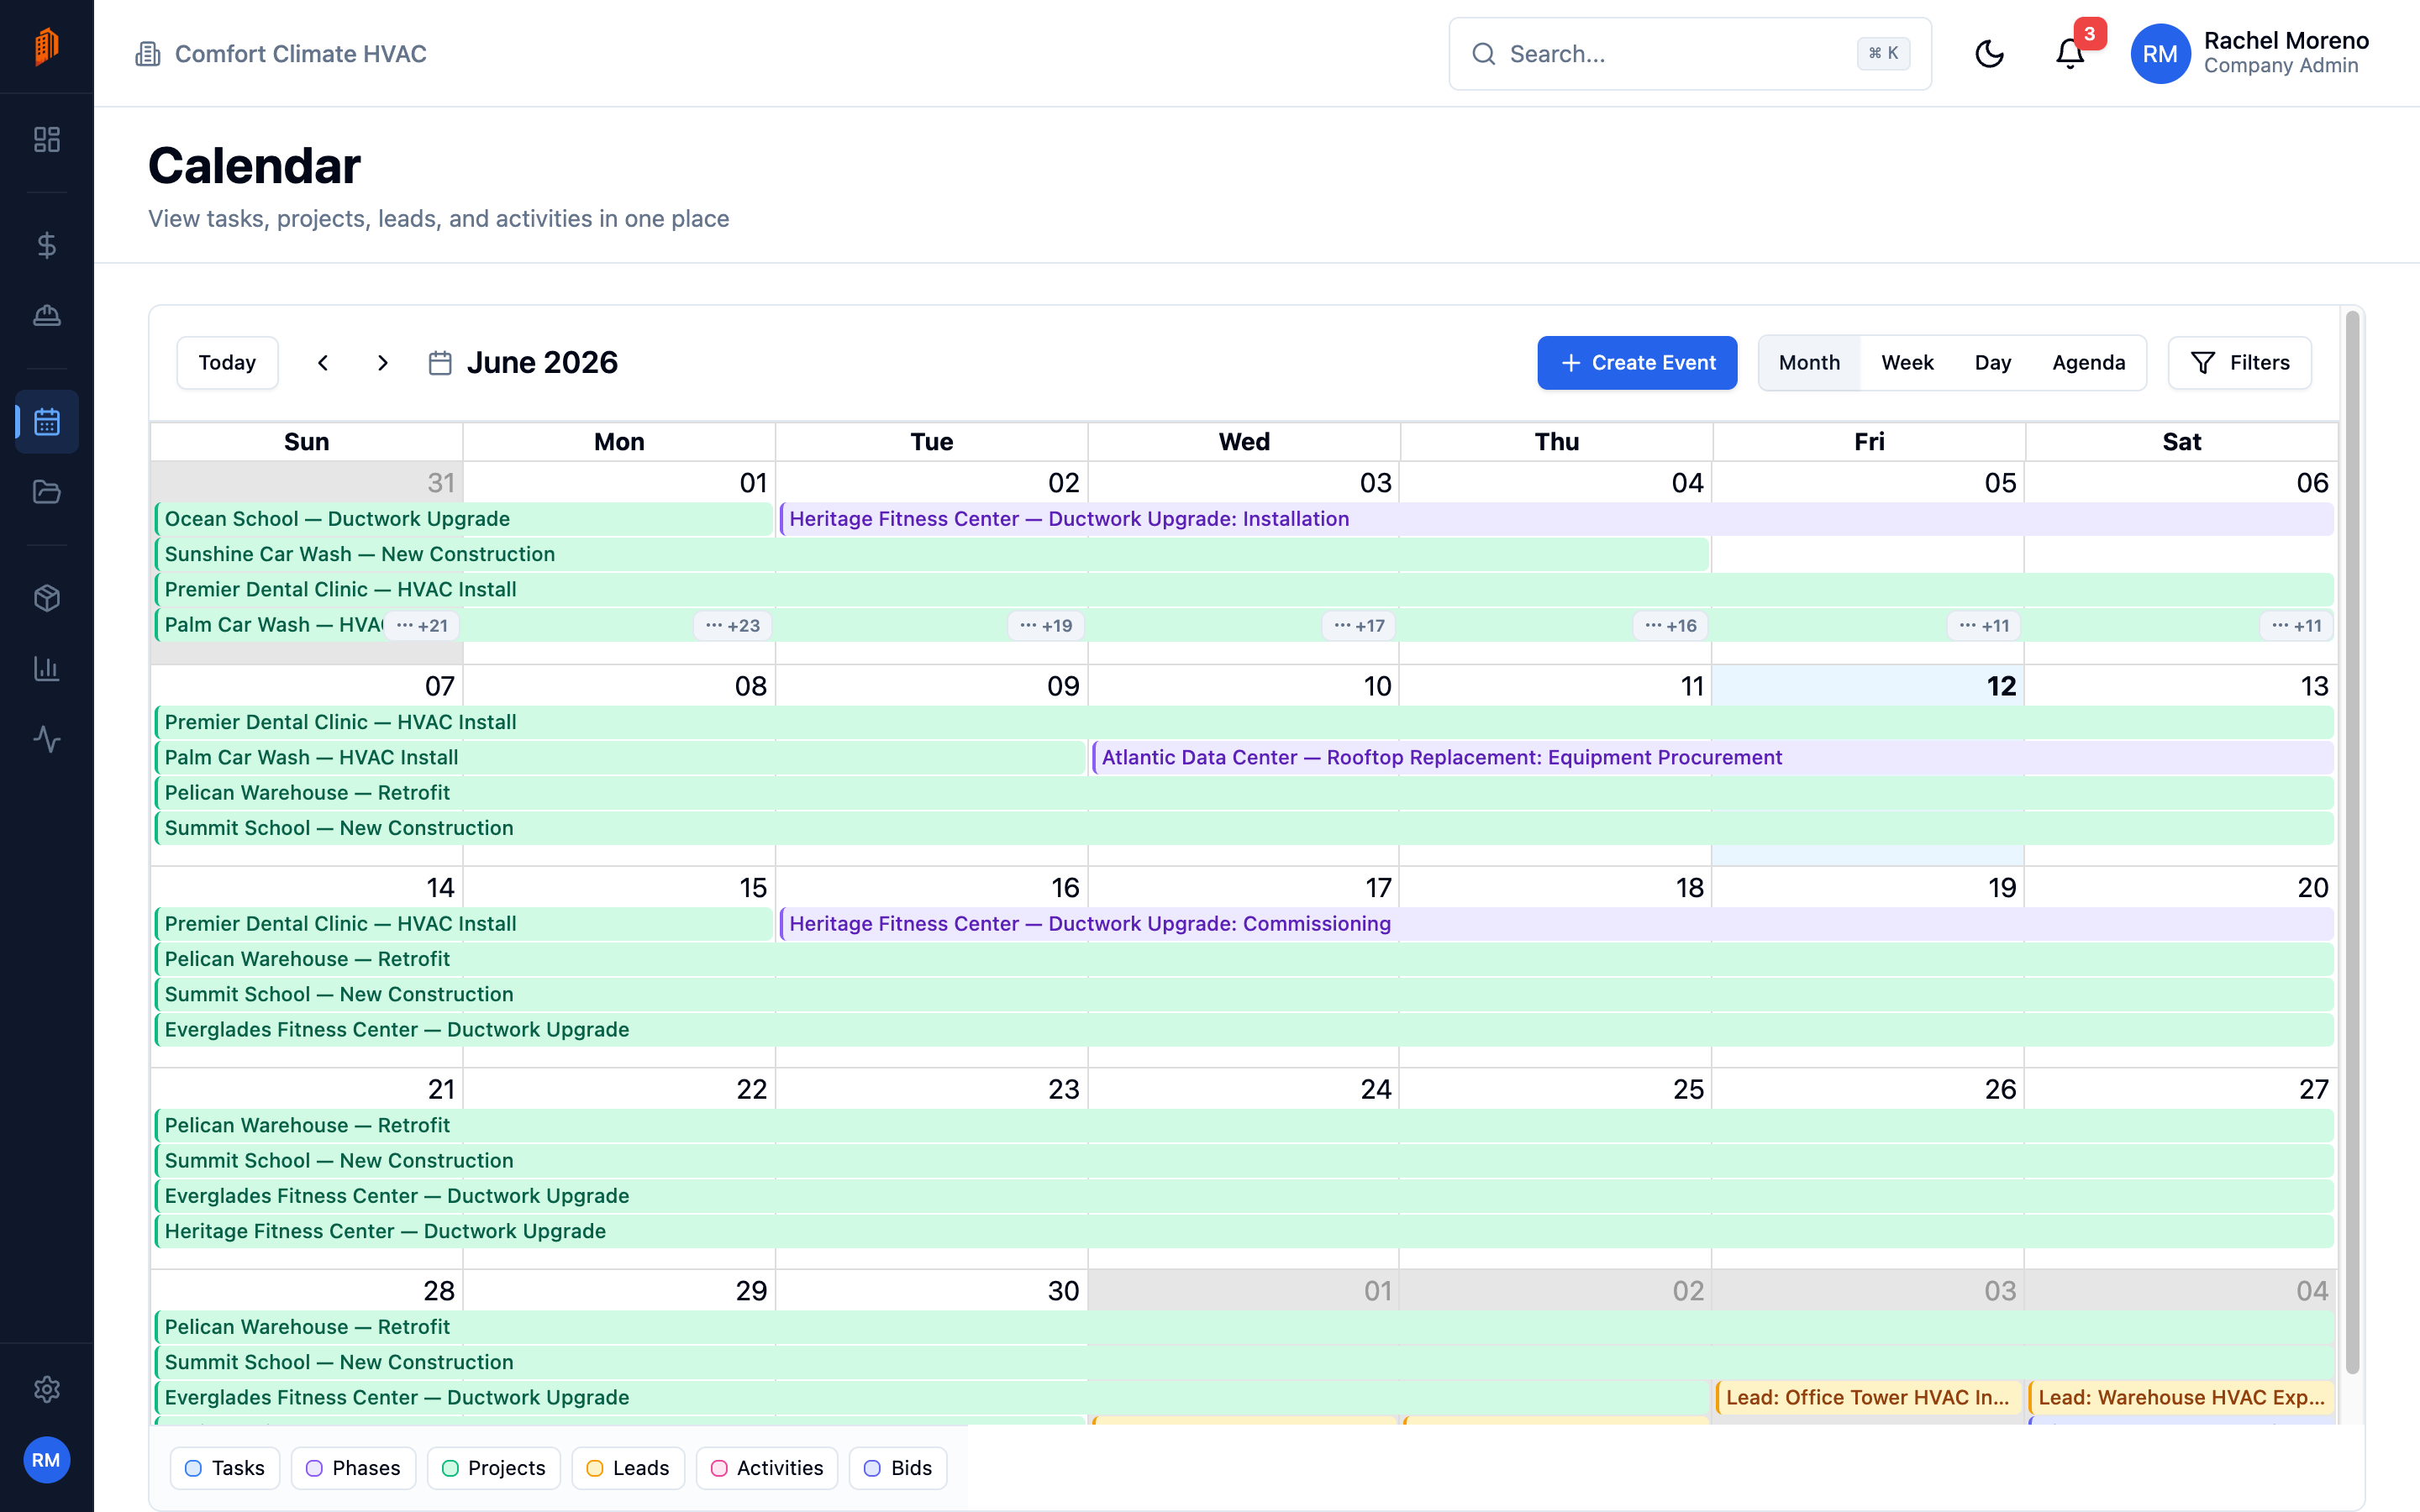Switch to Week view
This screenshot has height=1512, width=2420.
(1907, 363)
